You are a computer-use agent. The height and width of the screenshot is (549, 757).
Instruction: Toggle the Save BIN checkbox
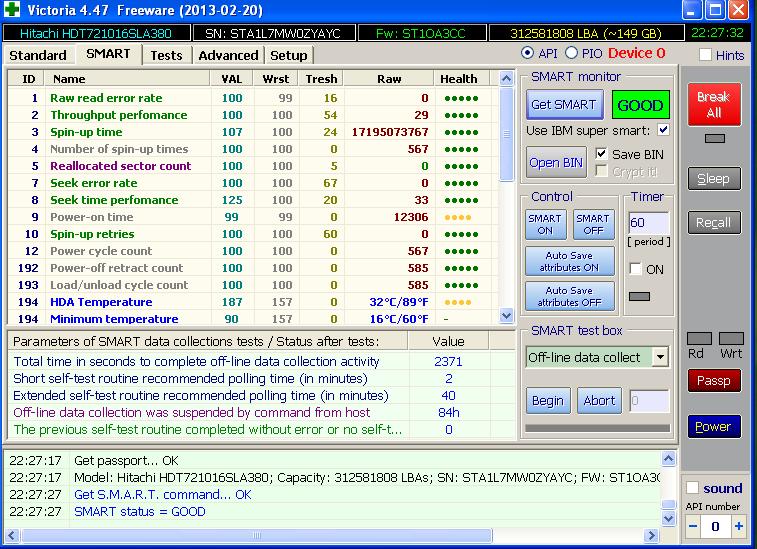[x=601, y=154]
